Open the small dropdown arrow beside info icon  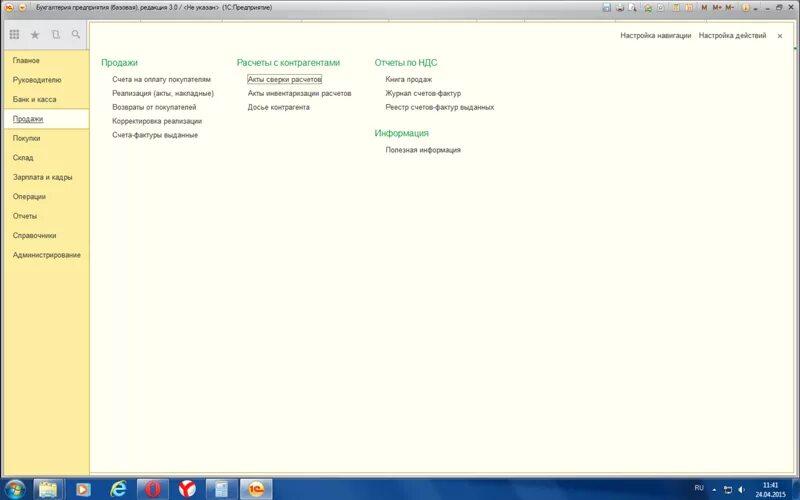(755, 8)
